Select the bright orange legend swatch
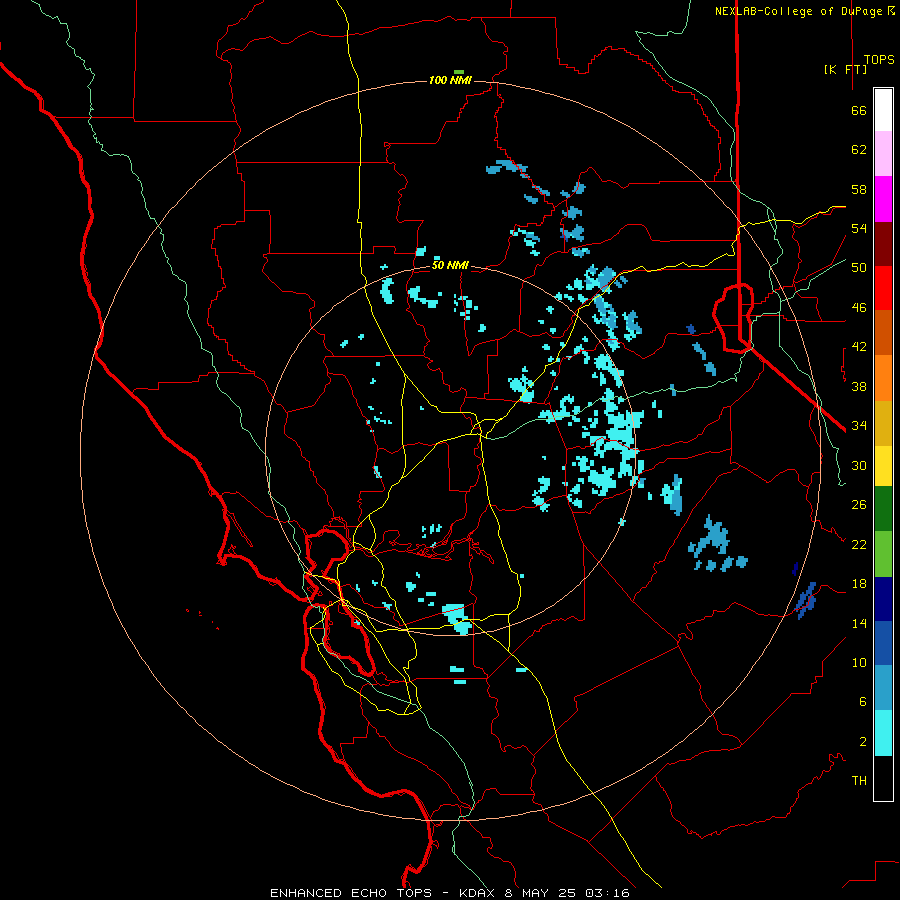The image size is (900, 900). (x=883, y=377)
